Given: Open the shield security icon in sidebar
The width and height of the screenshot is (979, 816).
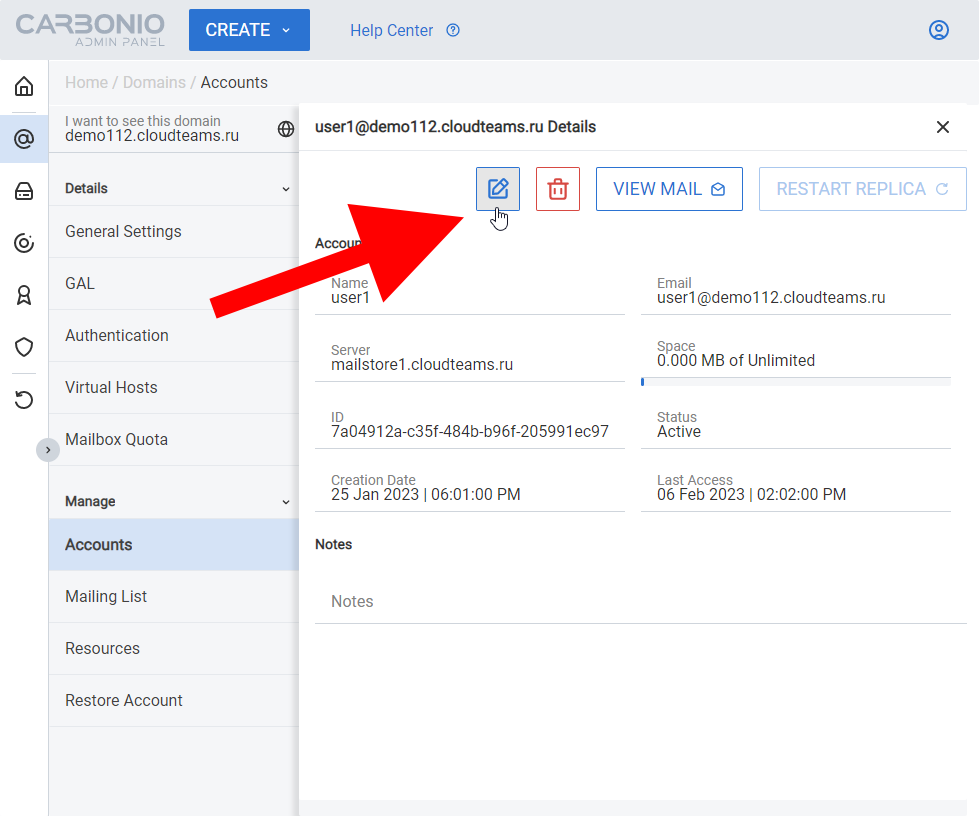Looking at the screenshot, I should (24, 347).
